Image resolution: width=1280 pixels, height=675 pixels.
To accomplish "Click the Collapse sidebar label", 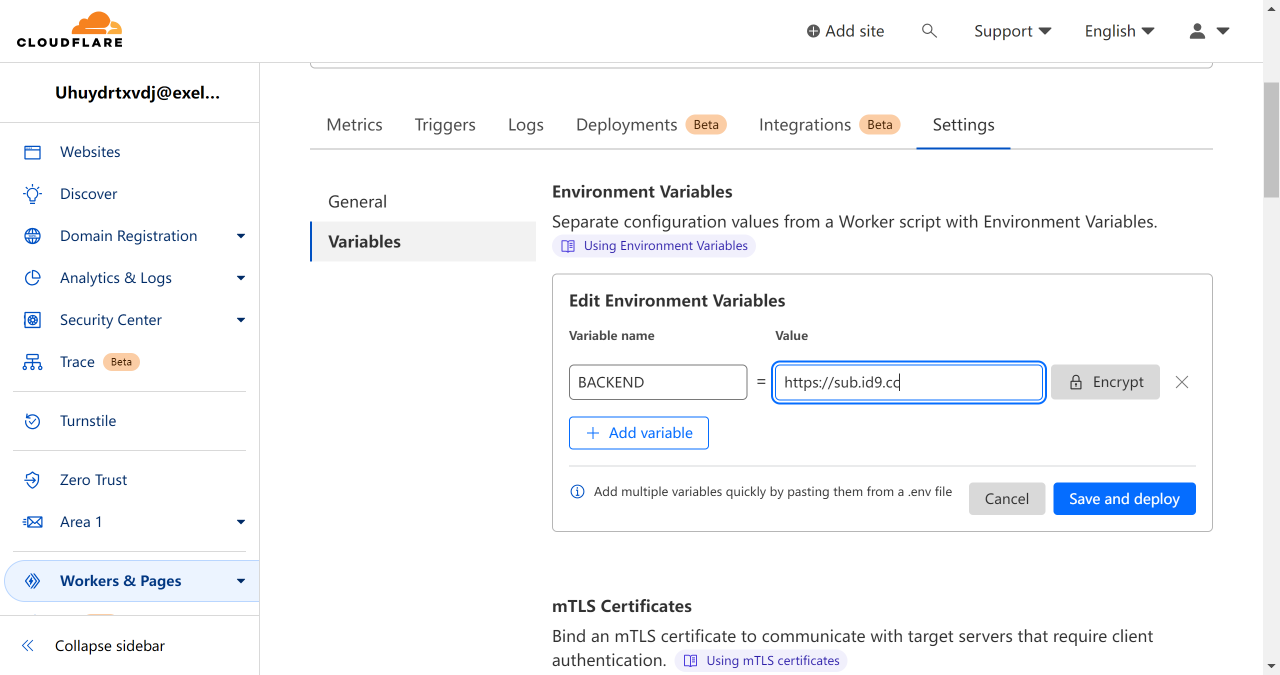I will click(110, 646).
